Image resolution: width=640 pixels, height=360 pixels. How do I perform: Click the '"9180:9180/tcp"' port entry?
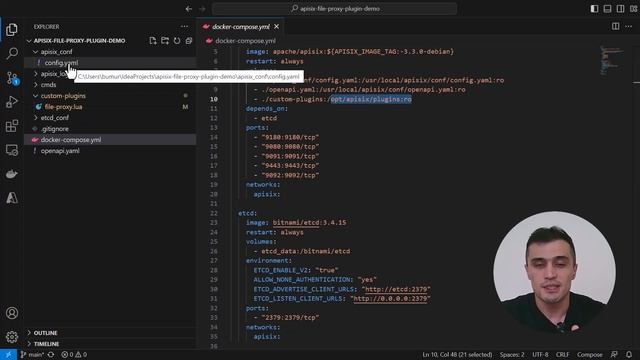(290, 138)
